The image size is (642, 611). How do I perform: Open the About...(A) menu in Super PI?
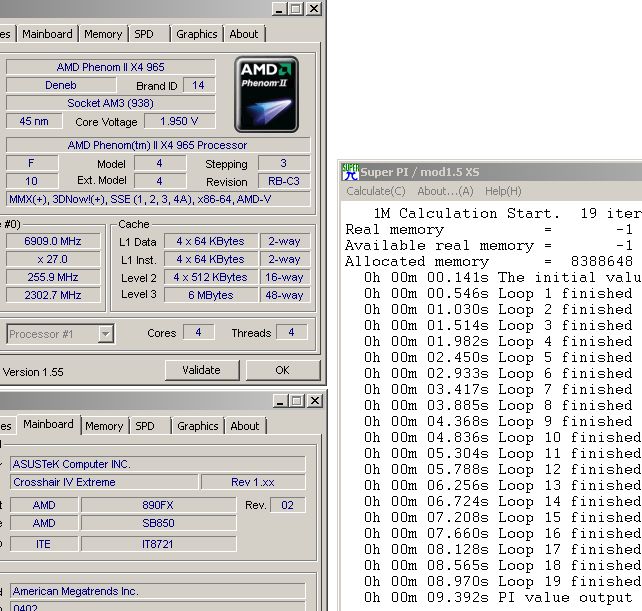(445, 191)
